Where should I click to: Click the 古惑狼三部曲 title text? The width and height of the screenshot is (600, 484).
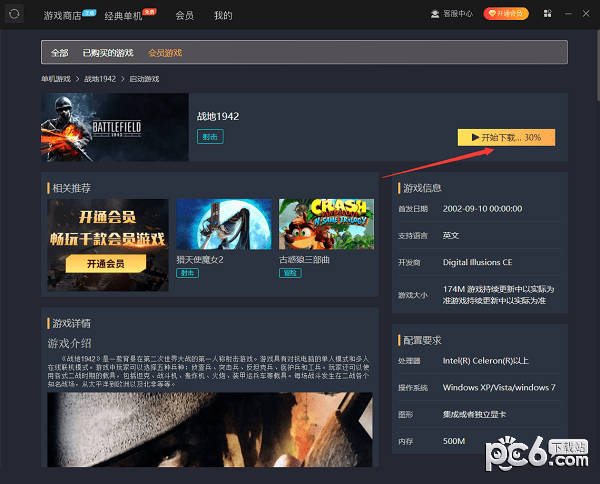304,260
